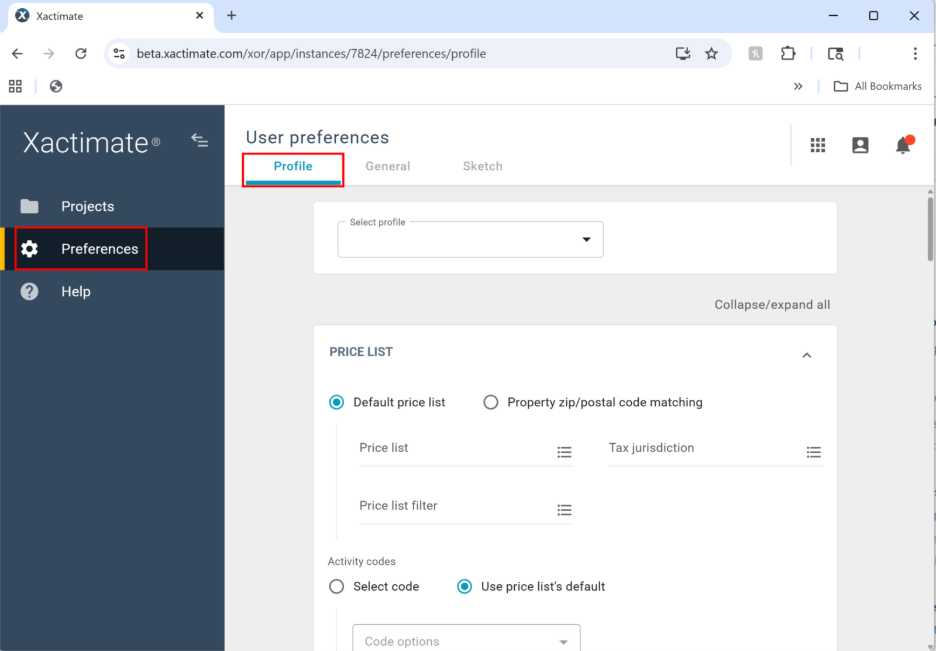This screenshot has height=651, width=936.
Task: Reload the browser page
Action: click(81, 54)
